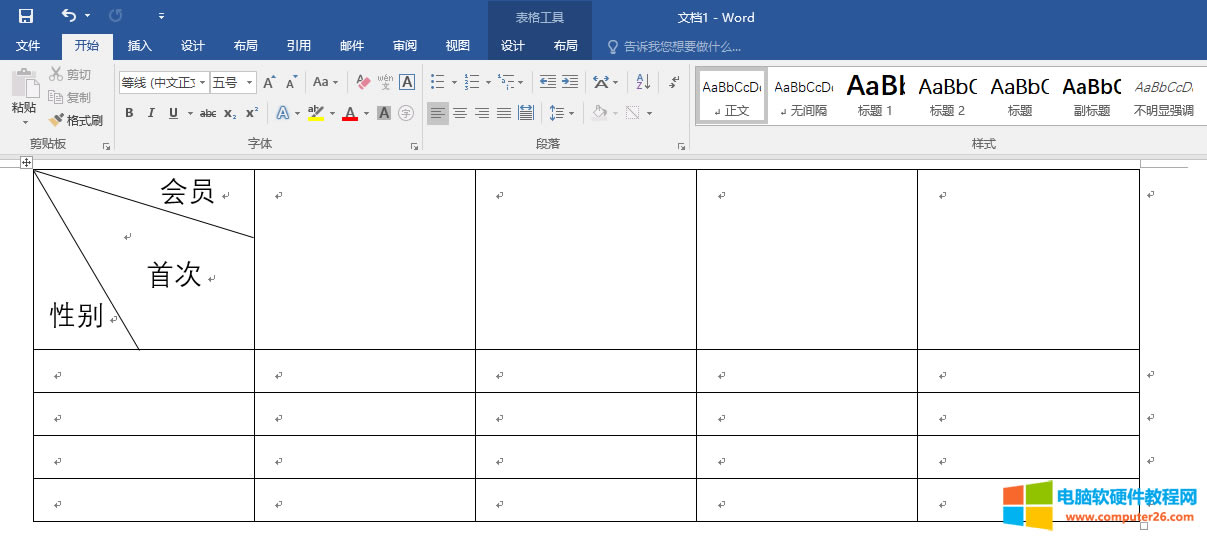
Task: Click the sort icon in paragraph group
Action: coord(643,82)
